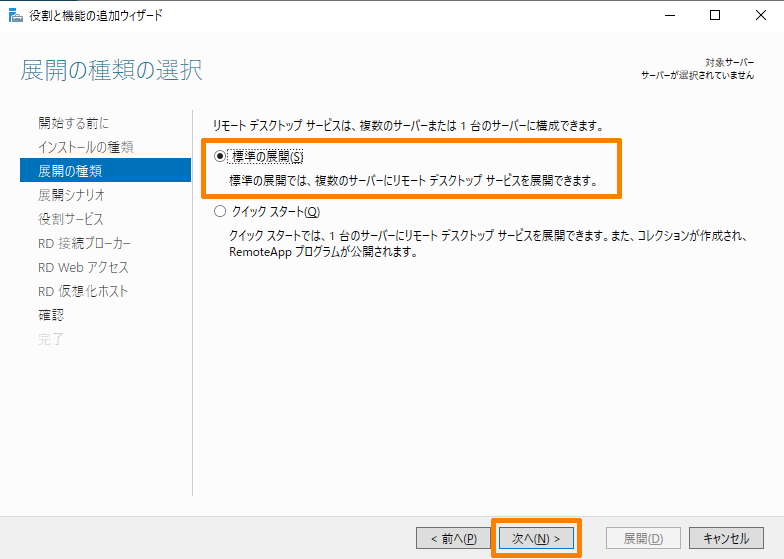
Task: Maximize the wizard window
Action: click(x=715, y=16)
